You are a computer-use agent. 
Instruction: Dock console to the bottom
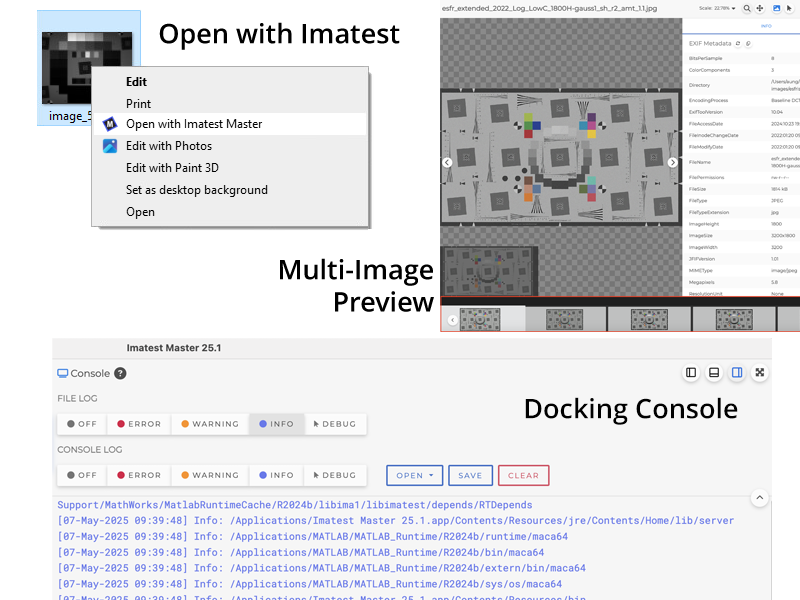point(714,372)
